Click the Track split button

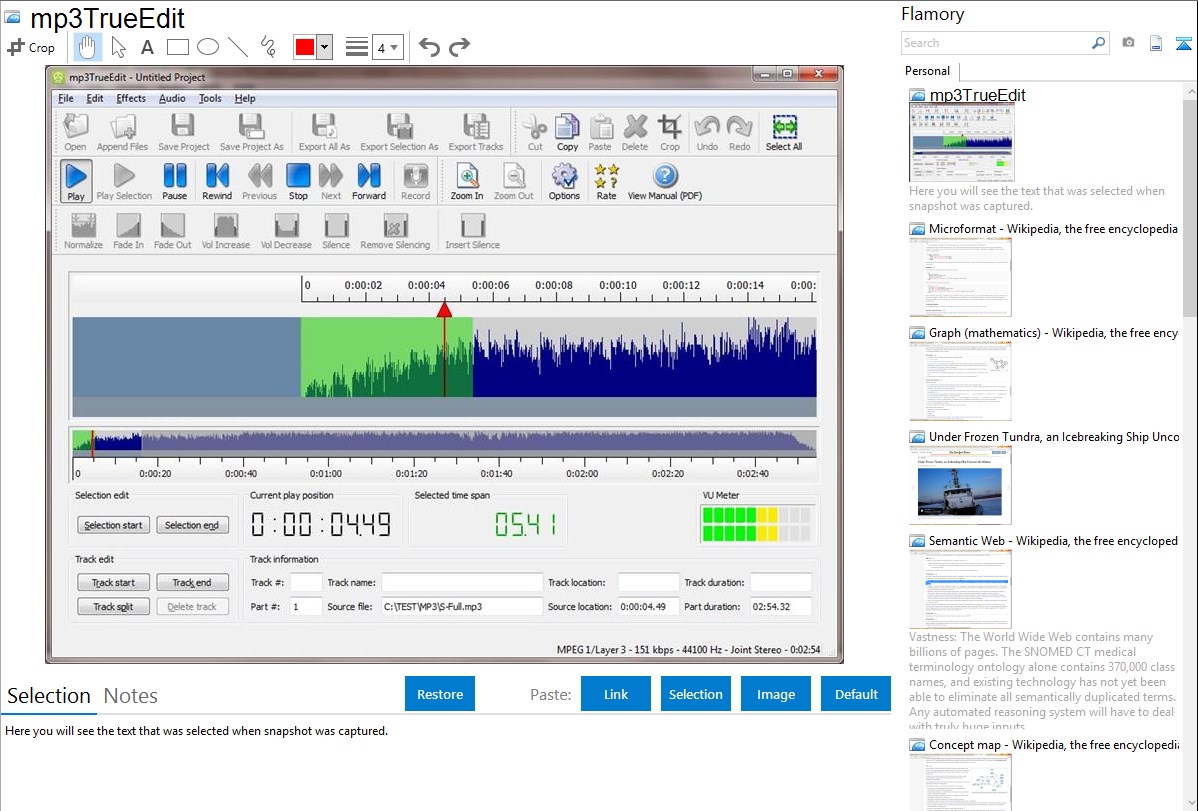[113, 607]
